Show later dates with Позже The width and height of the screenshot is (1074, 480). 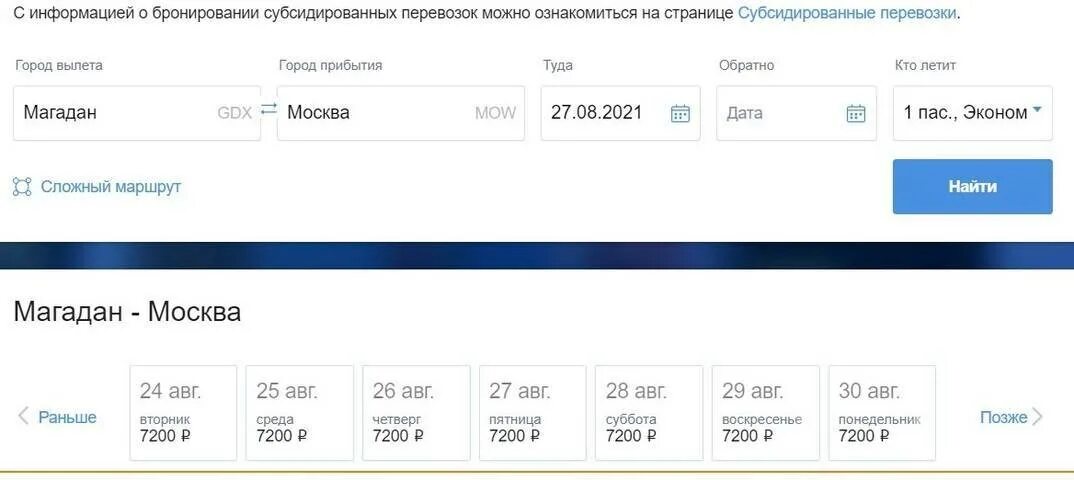point(1003,417)
